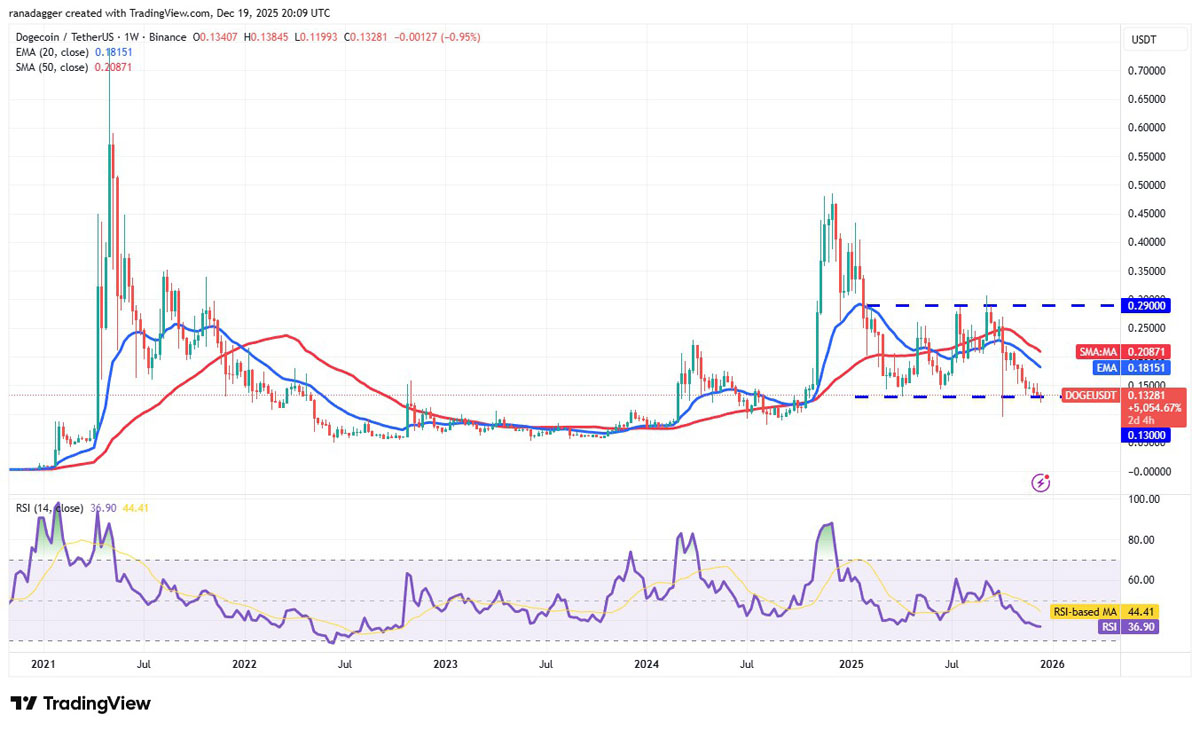Screen dimensions: 1200x730
Task: Click the TradingView logo at bottom left
Action: coord(81,703)
